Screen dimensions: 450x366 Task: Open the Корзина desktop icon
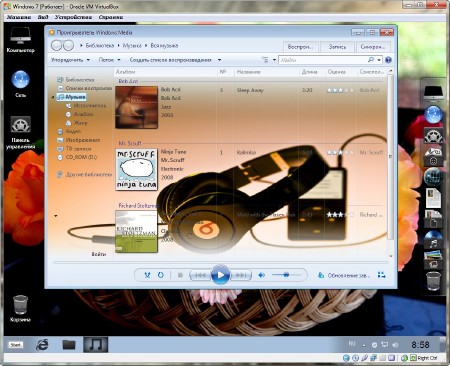click(x=20, y=309)
